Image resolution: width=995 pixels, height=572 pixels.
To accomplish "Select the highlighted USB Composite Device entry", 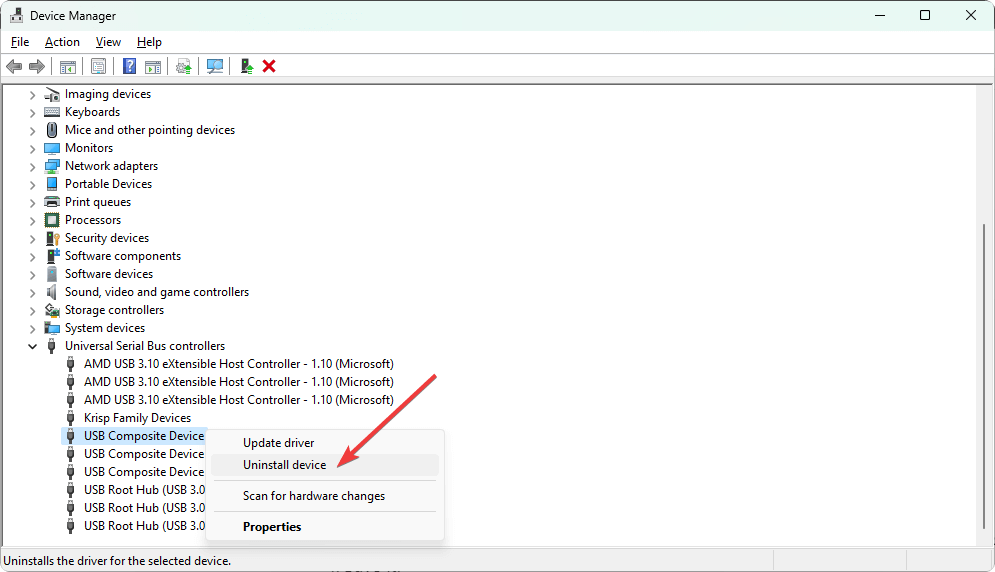I will click(143, 436).
